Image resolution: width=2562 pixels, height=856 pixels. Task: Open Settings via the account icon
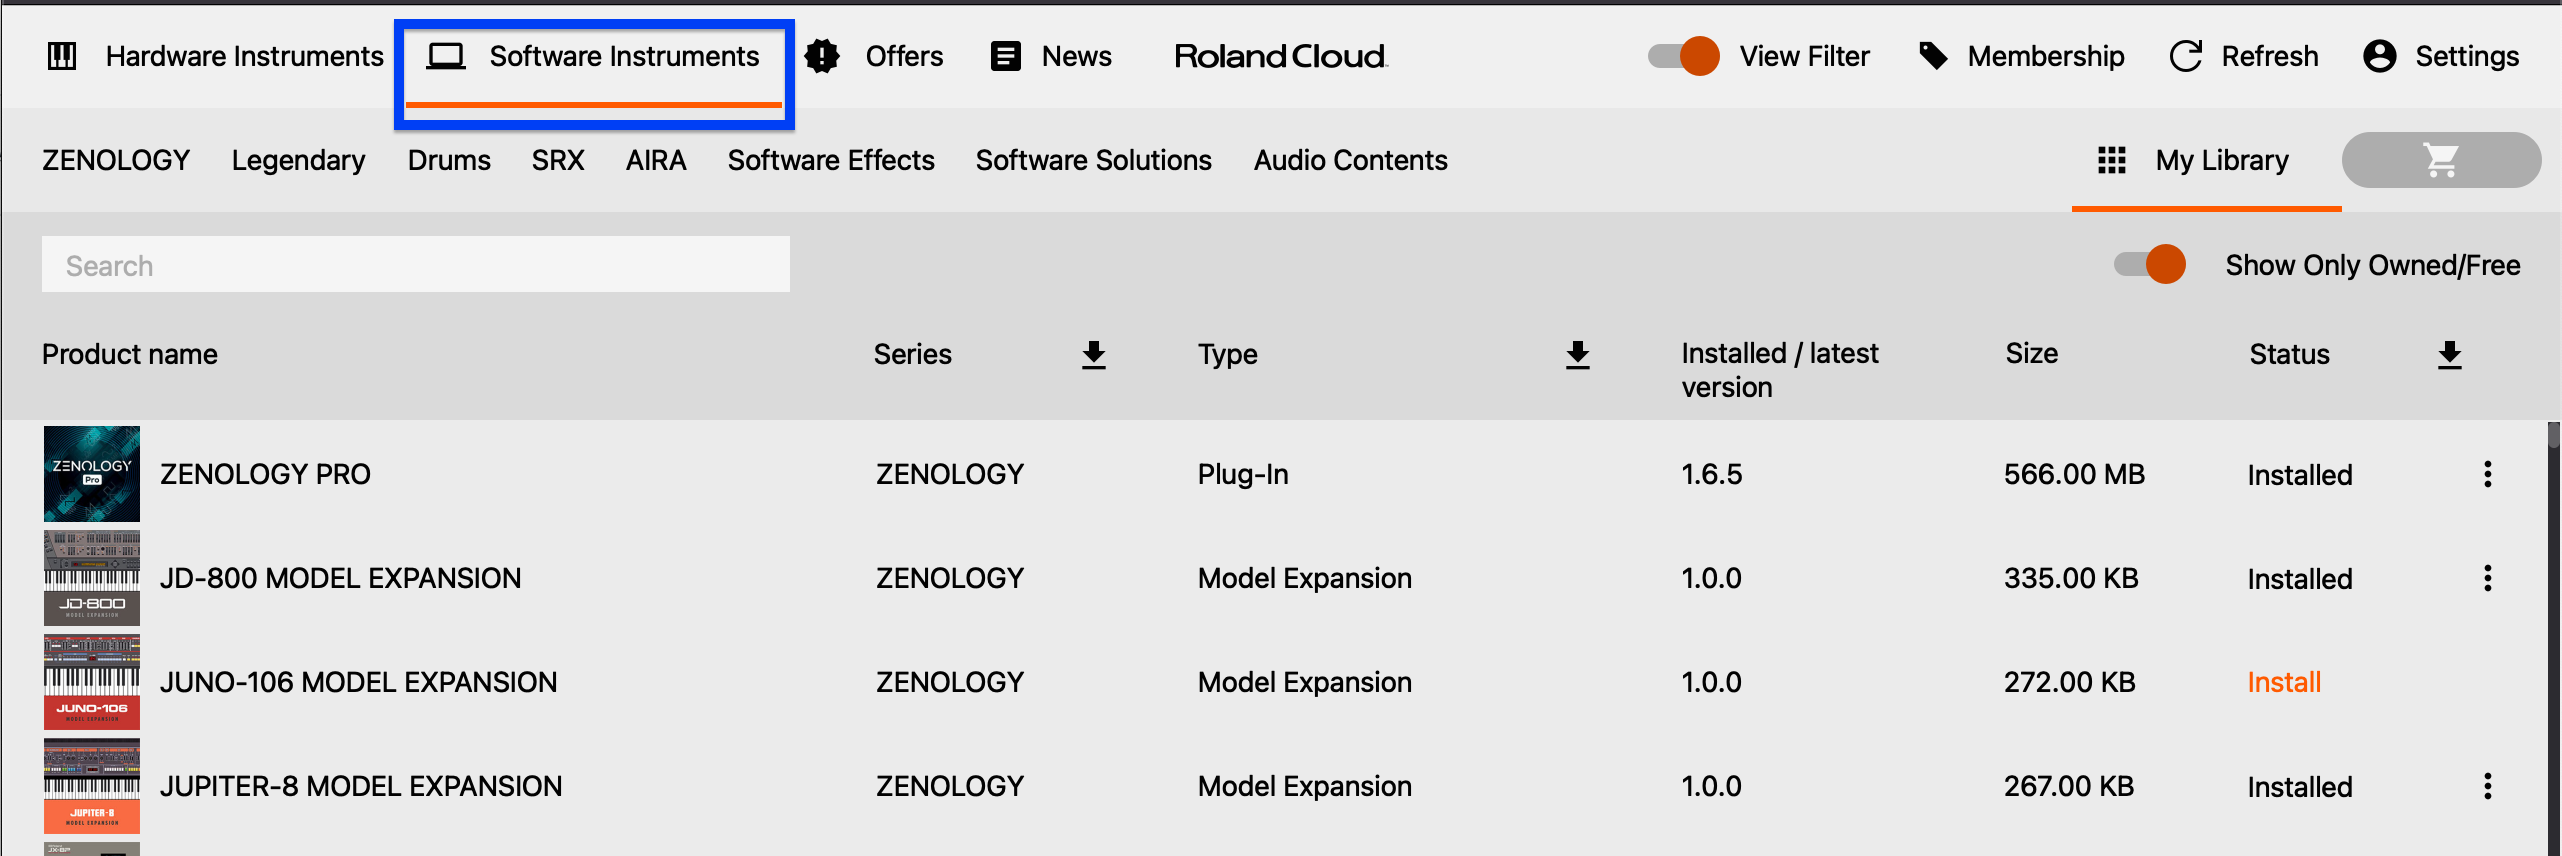pos(2380,57)
